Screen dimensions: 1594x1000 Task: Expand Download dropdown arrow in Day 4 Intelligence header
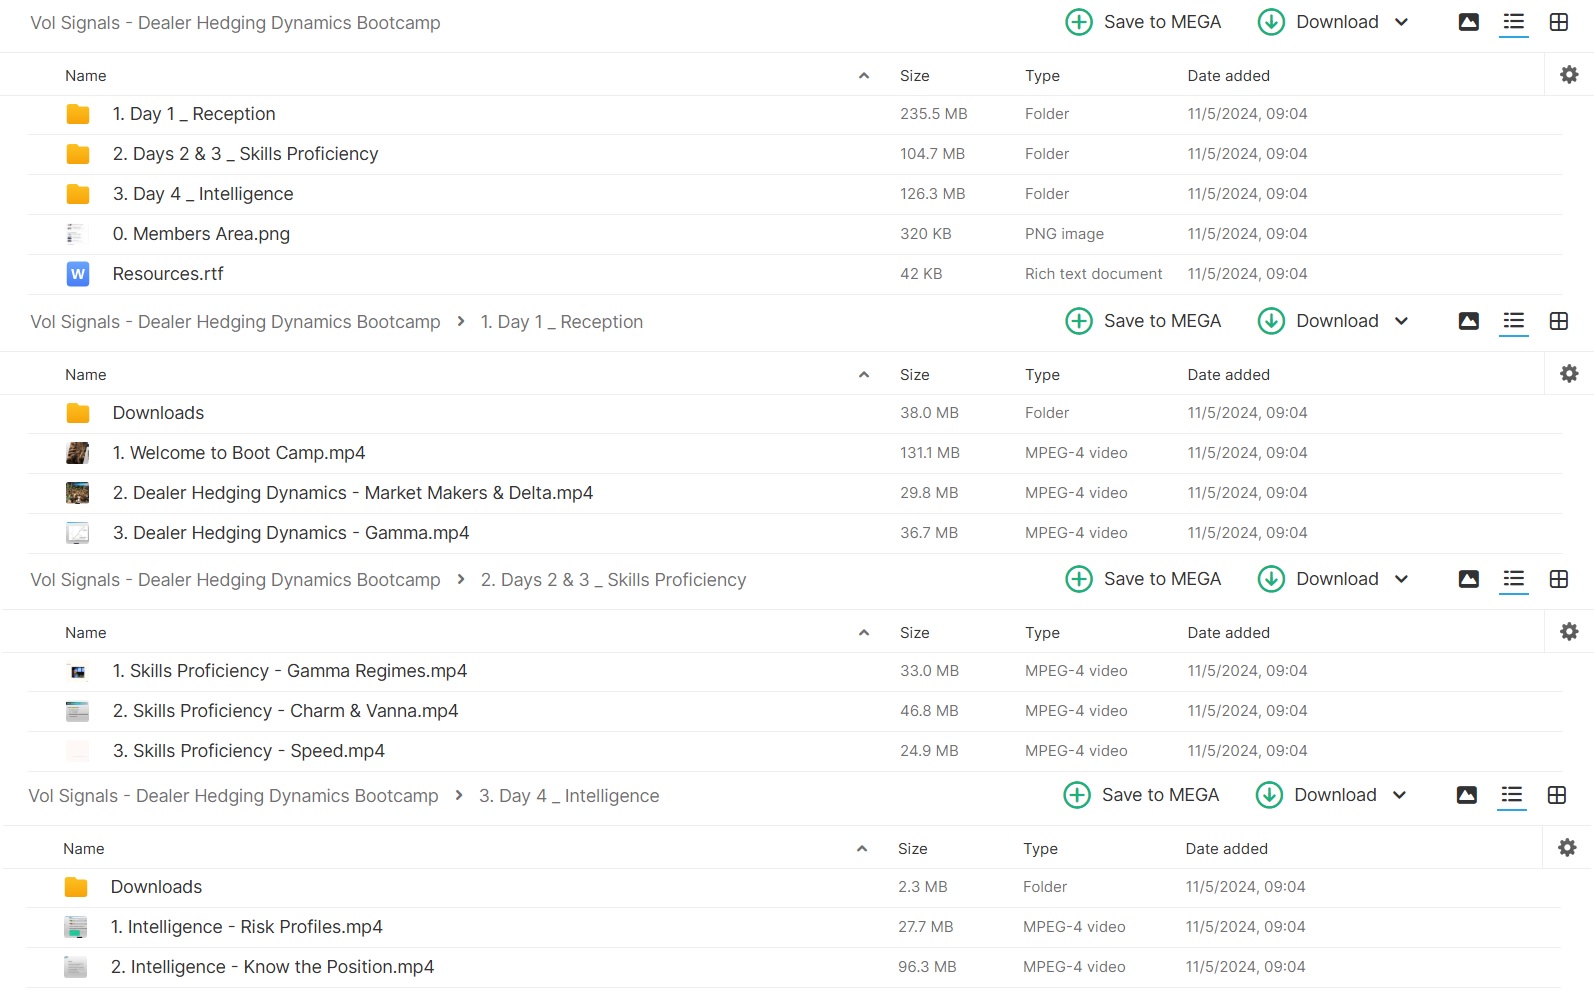pyautogui.click(x=1399, y=795)
